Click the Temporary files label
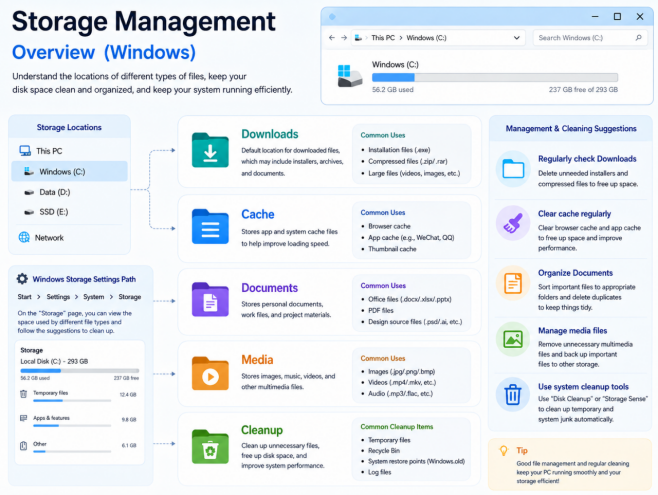The image size is (658, 495). (50, 393)
